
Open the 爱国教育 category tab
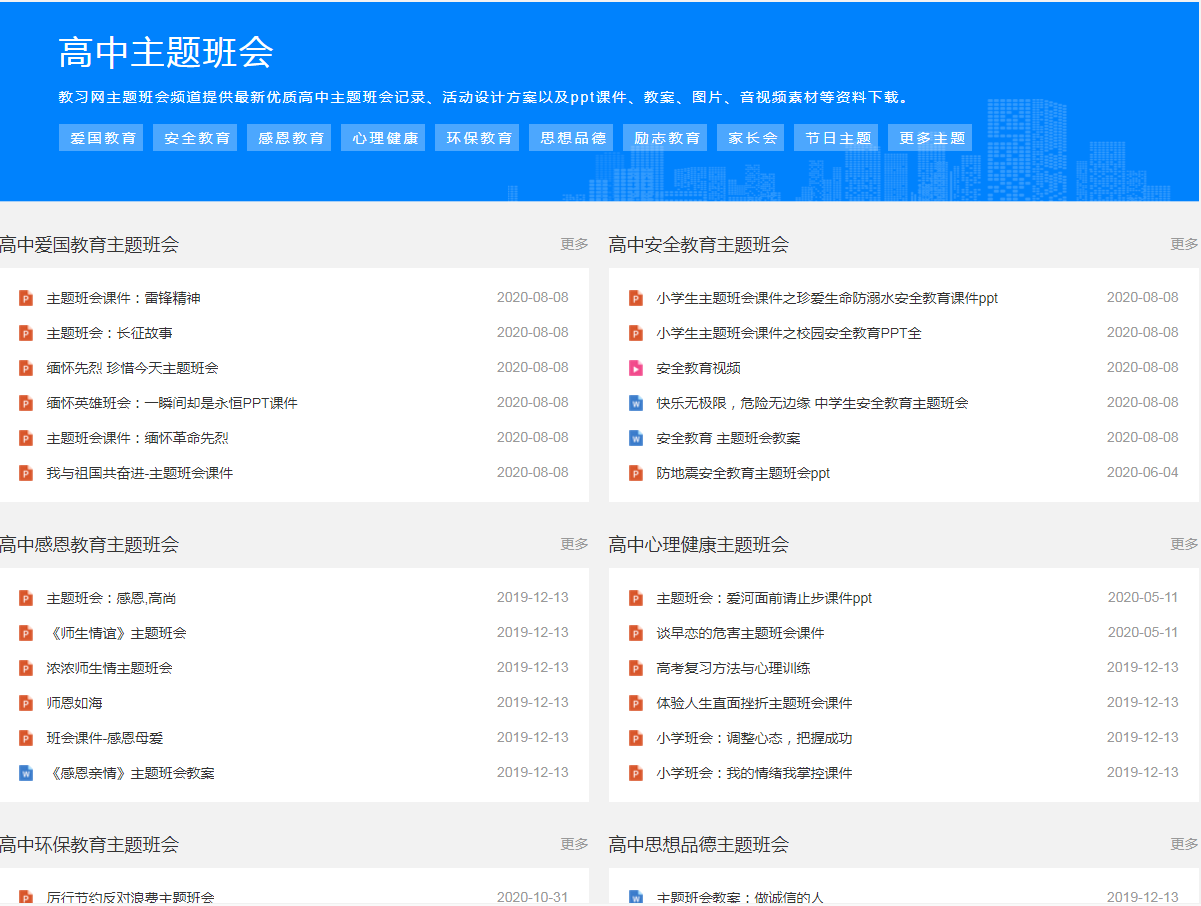[101, 138]
